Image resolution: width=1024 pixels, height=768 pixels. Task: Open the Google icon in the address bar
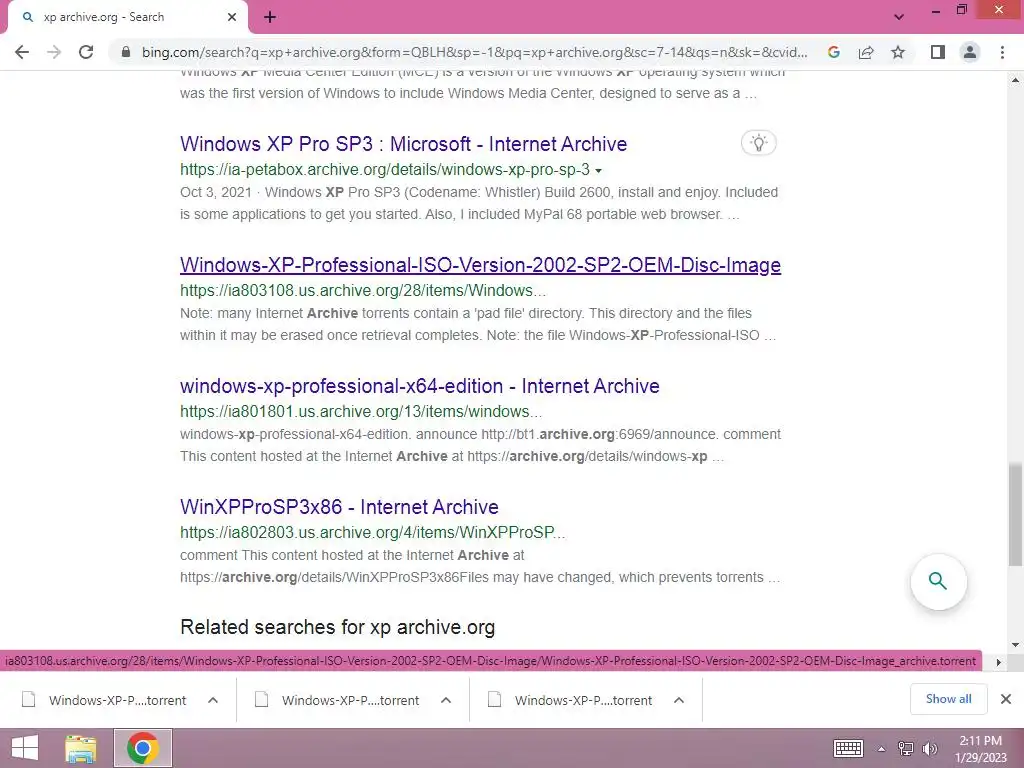click(x=833, y=52)
